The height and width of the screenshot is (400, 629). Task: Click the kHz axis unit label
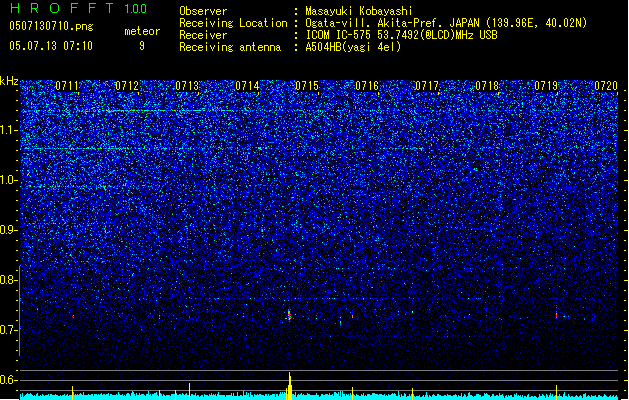9,81
